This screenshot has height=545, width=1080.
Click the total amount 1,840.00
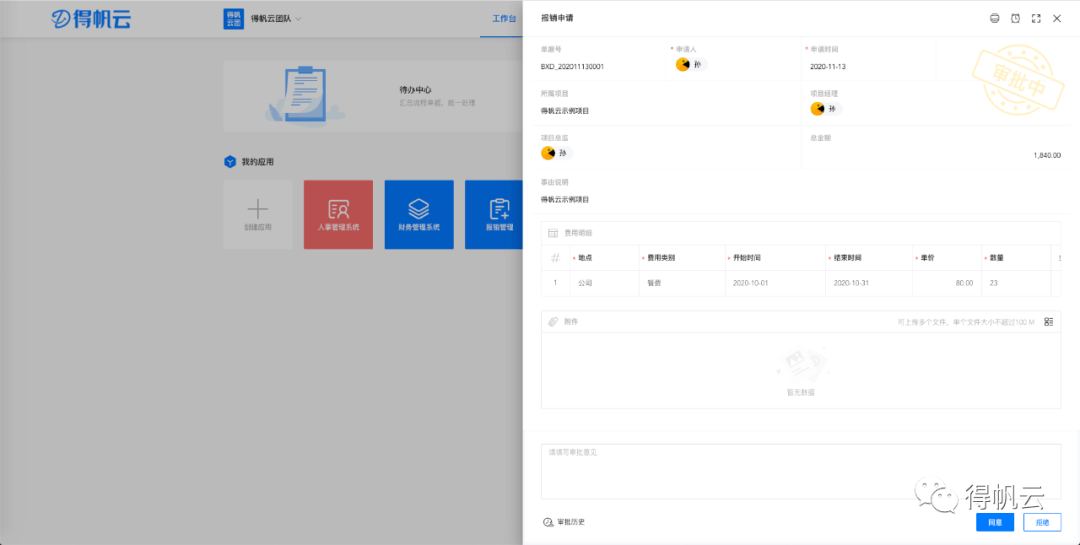[x=1047, y=156]
